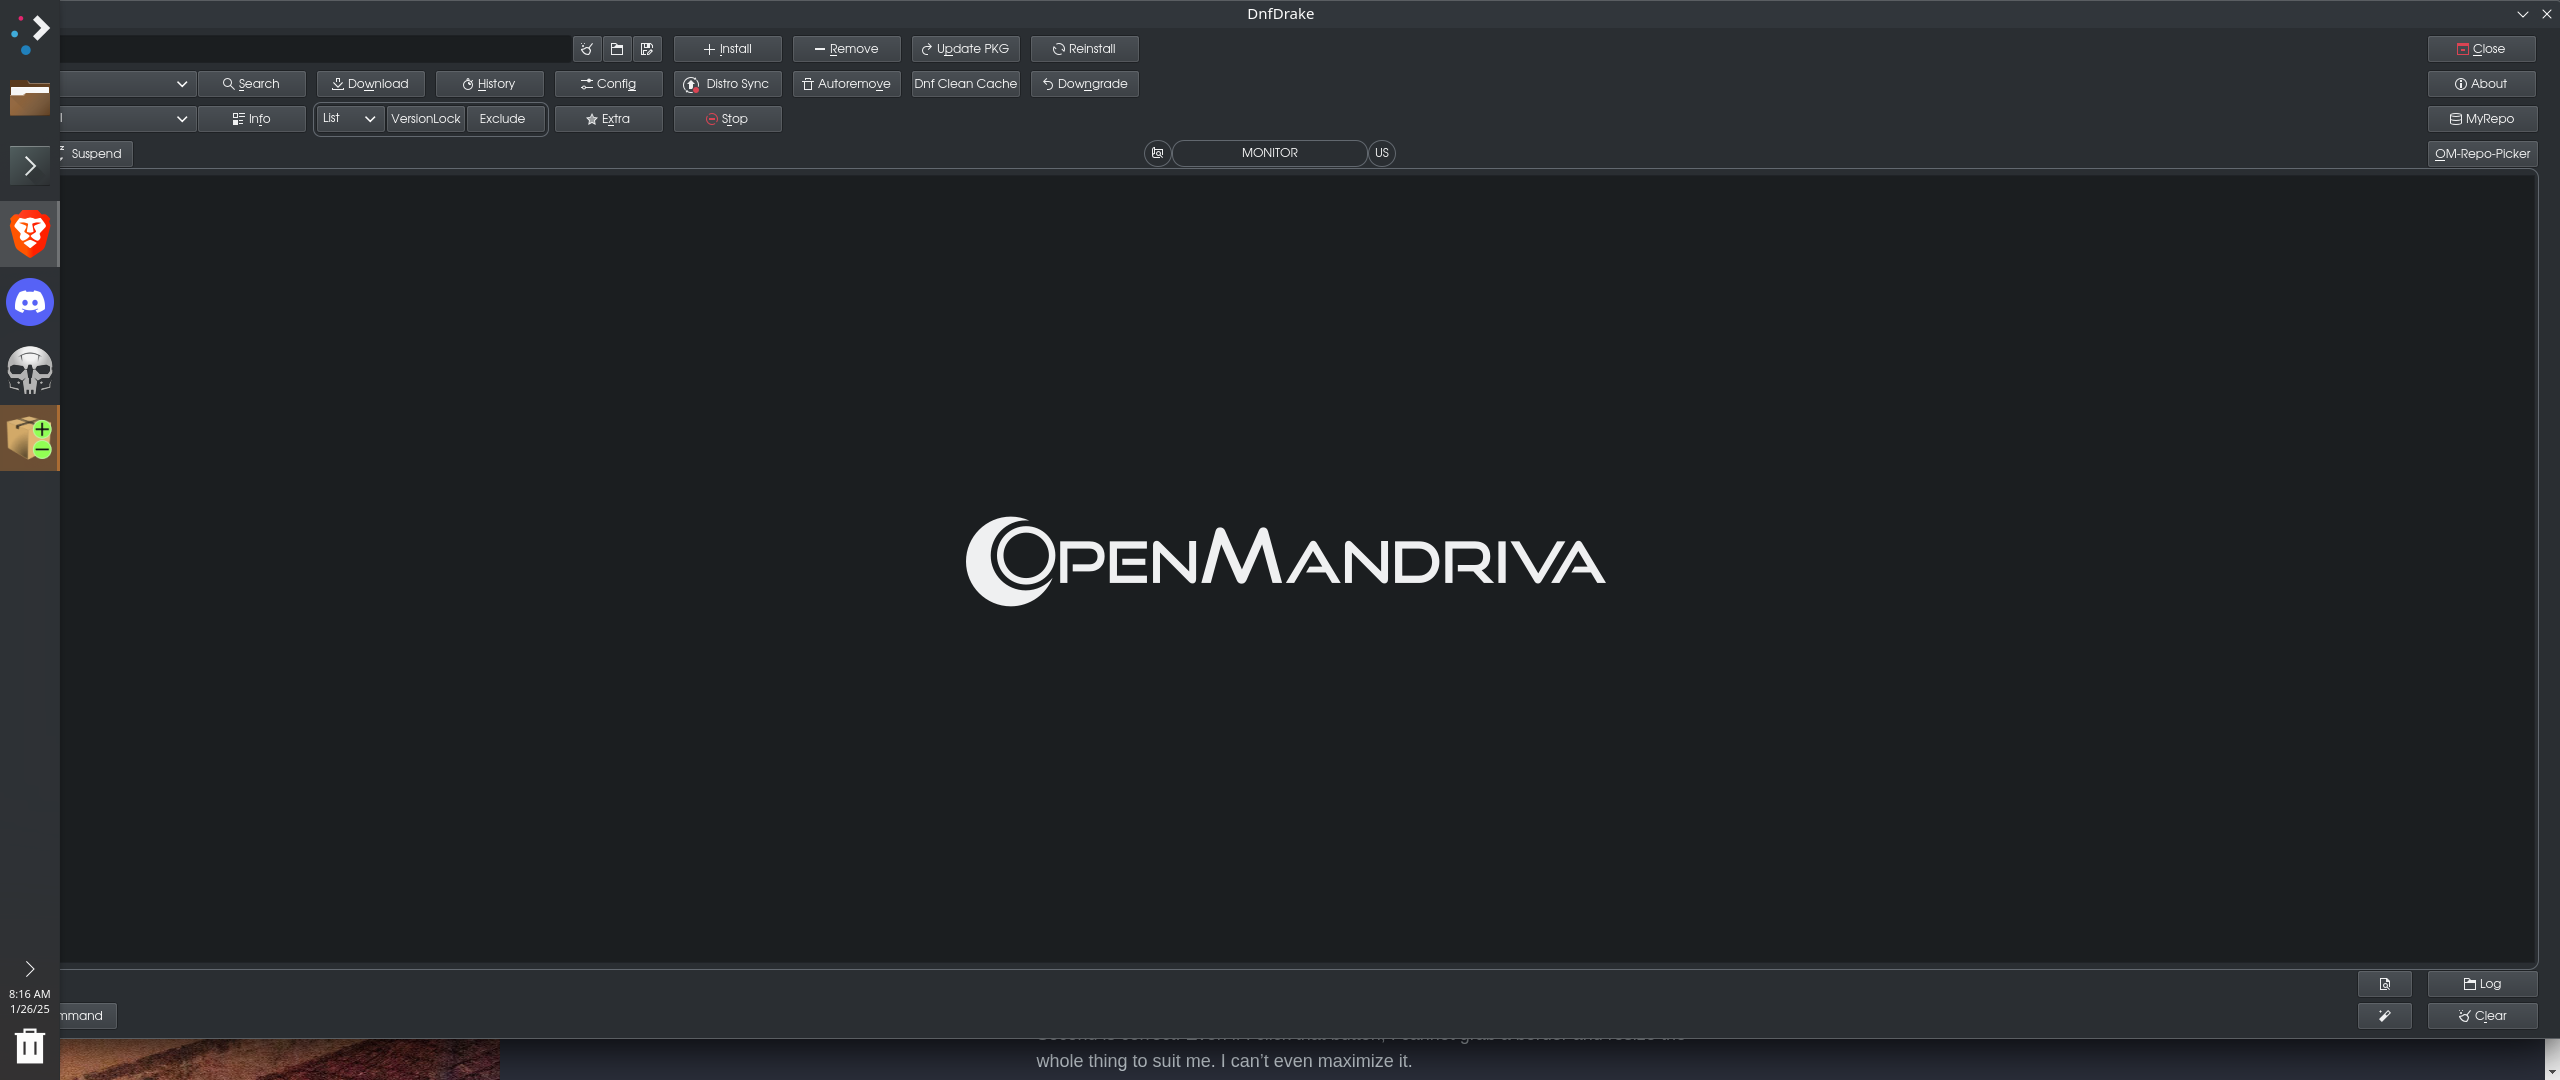Open the List dropdown
The image size is (2560, 1080).
[x=350, y=119]
